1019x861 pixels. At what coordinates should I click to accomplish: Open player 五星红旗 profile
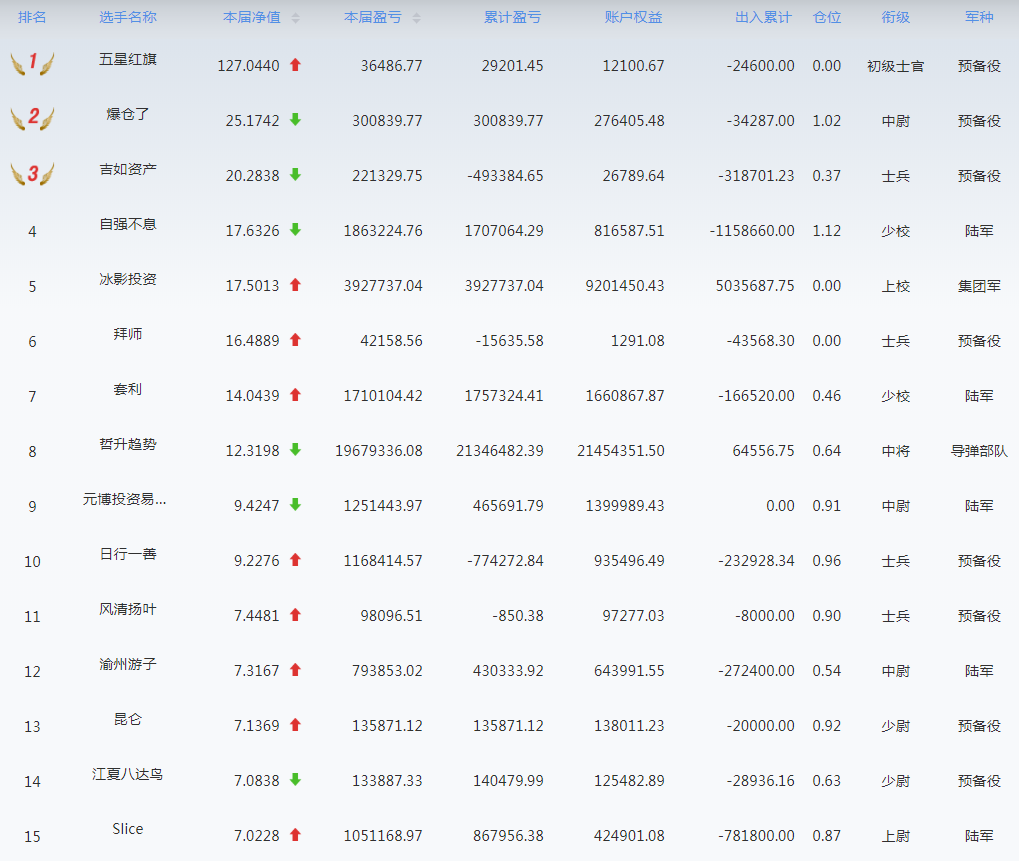point(128,59)
